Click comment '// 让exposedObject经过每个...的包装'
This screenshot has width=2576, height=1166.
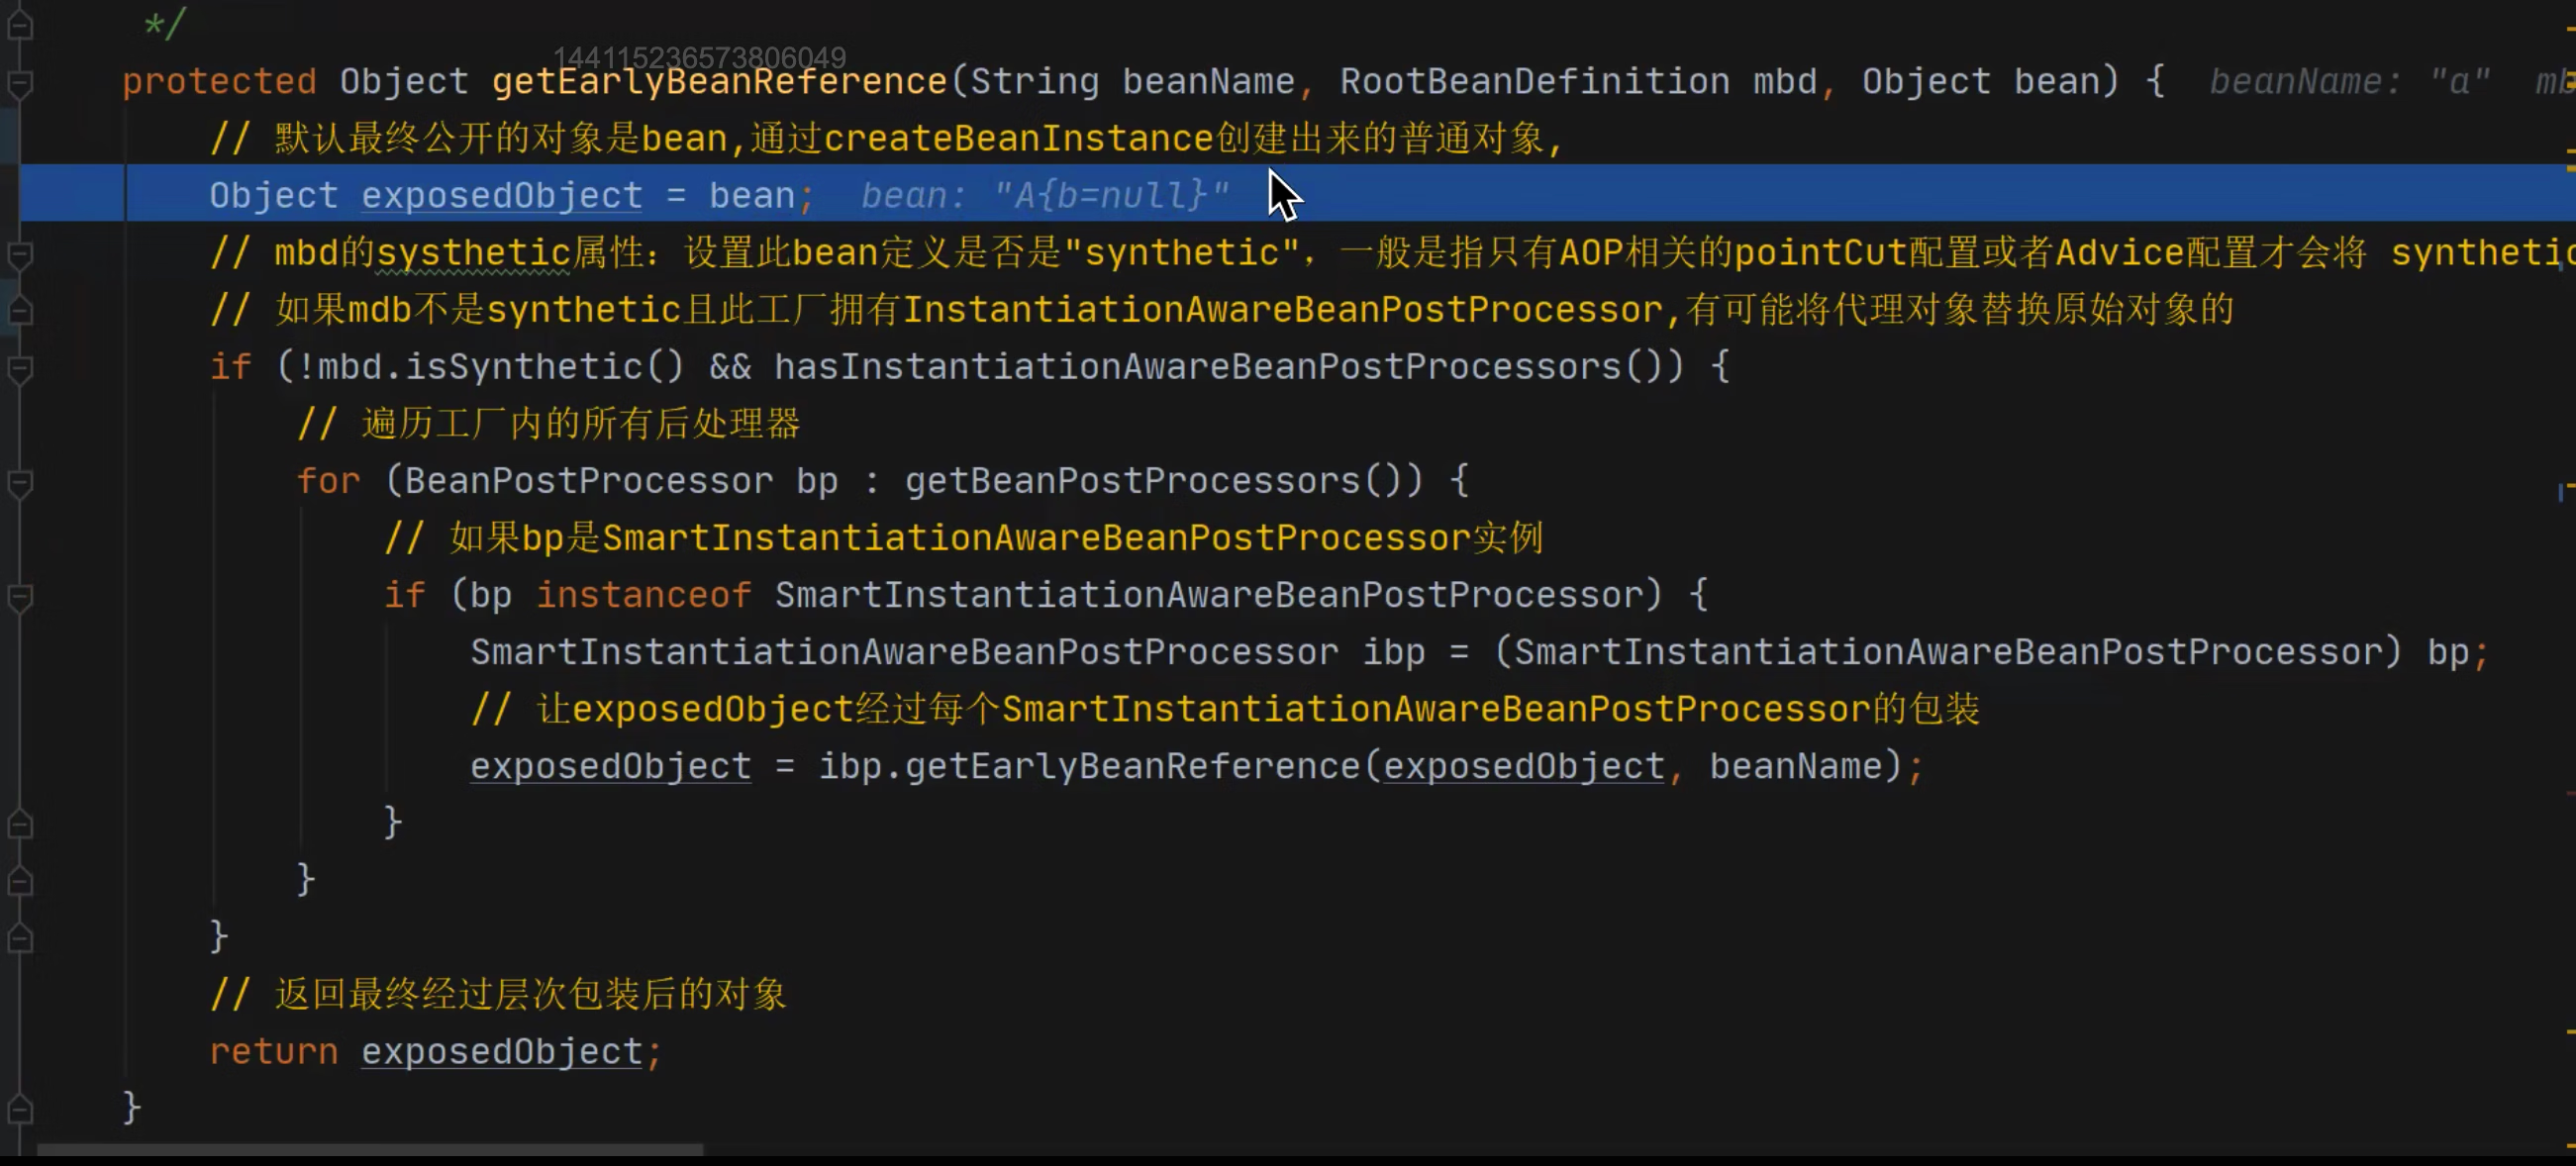tap(1225, 708)
